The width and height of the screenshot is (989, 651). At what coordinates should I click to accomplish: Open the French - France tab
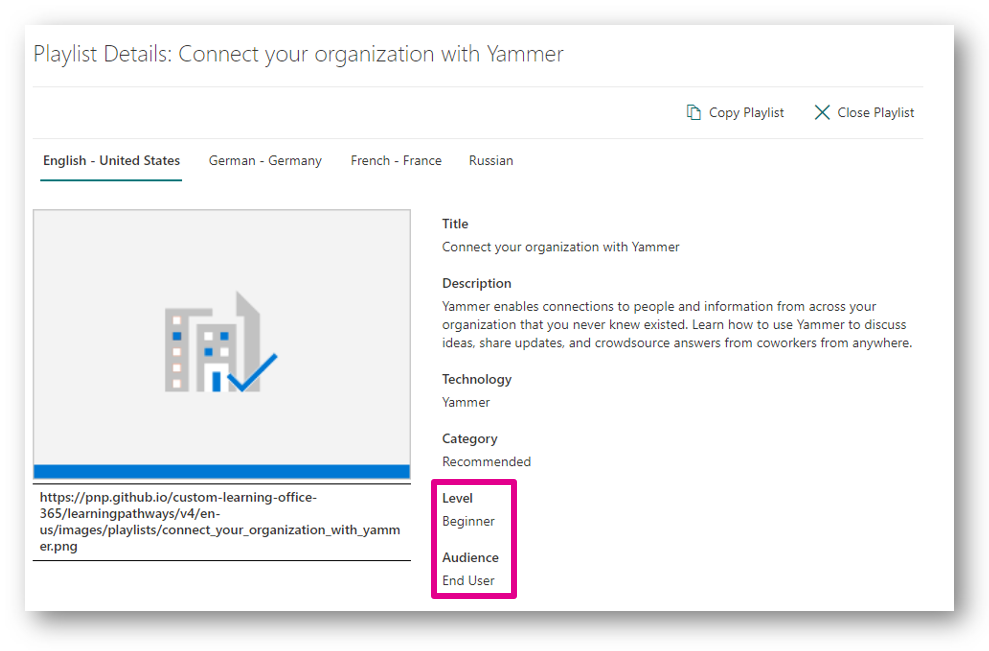(396, 161)
